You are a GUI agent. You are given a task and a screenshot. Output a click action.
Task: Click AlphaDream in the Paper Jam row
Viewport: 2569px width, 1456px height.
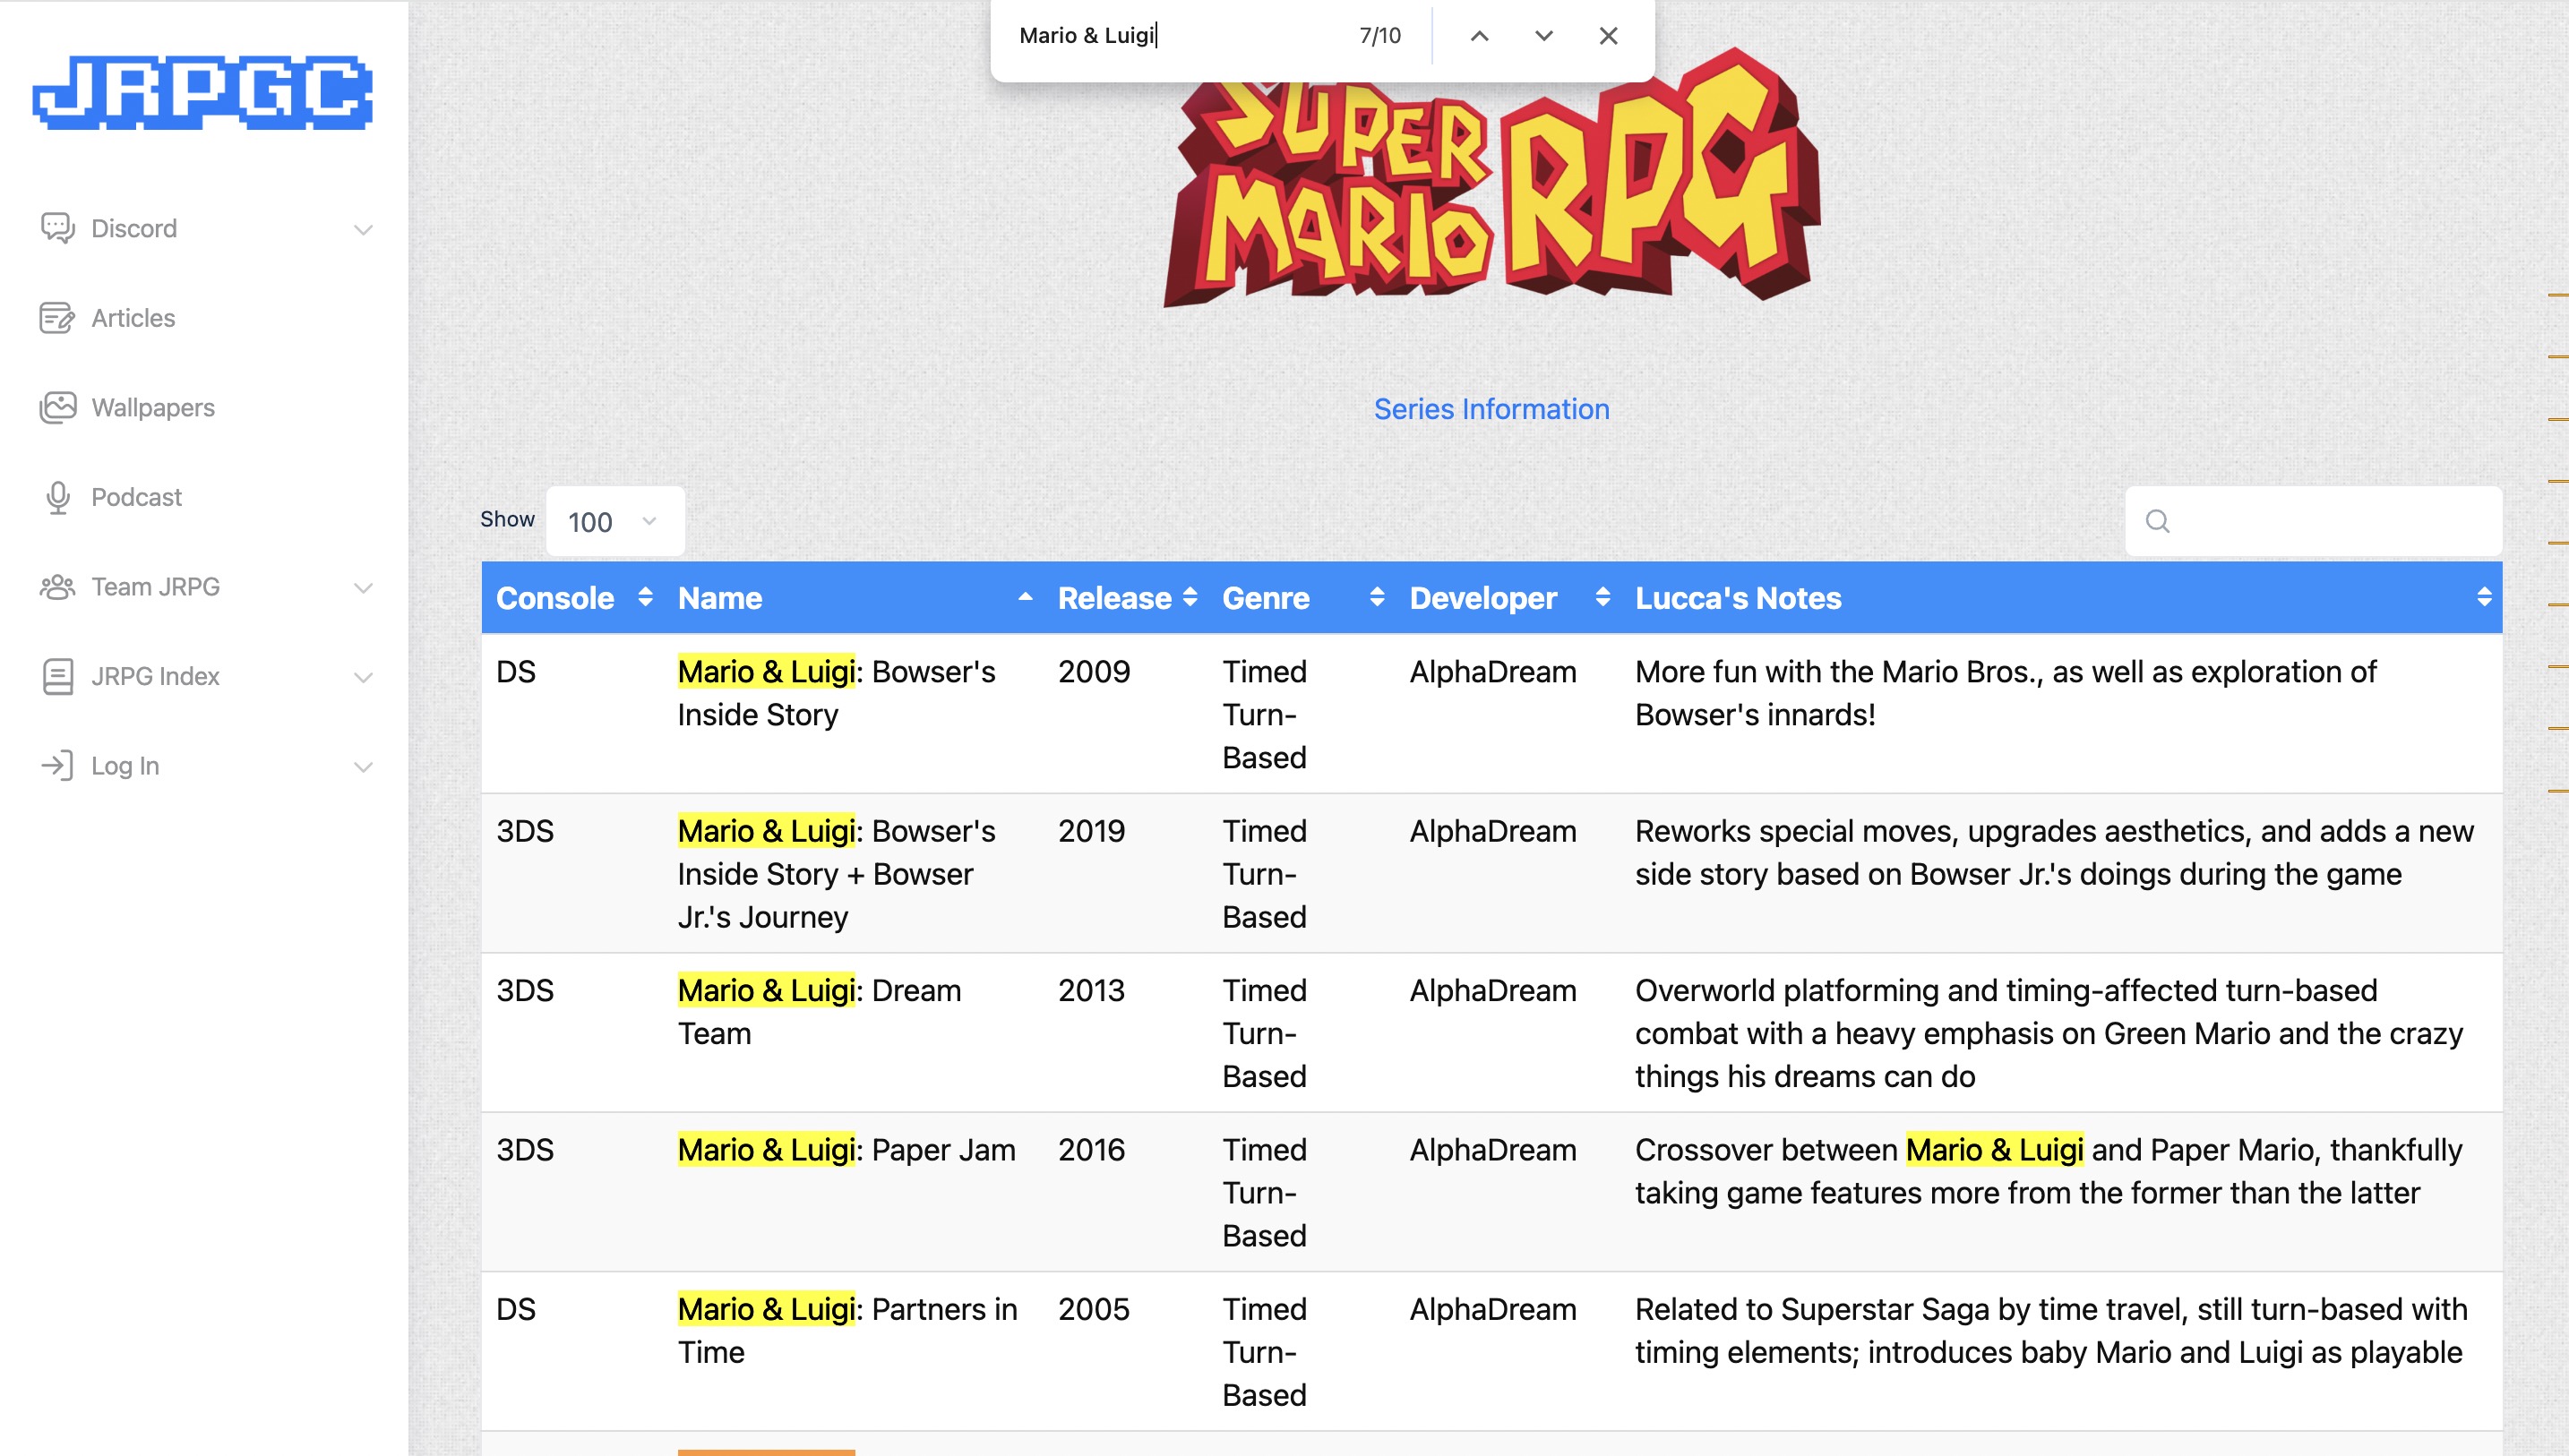[1493, 1150]
